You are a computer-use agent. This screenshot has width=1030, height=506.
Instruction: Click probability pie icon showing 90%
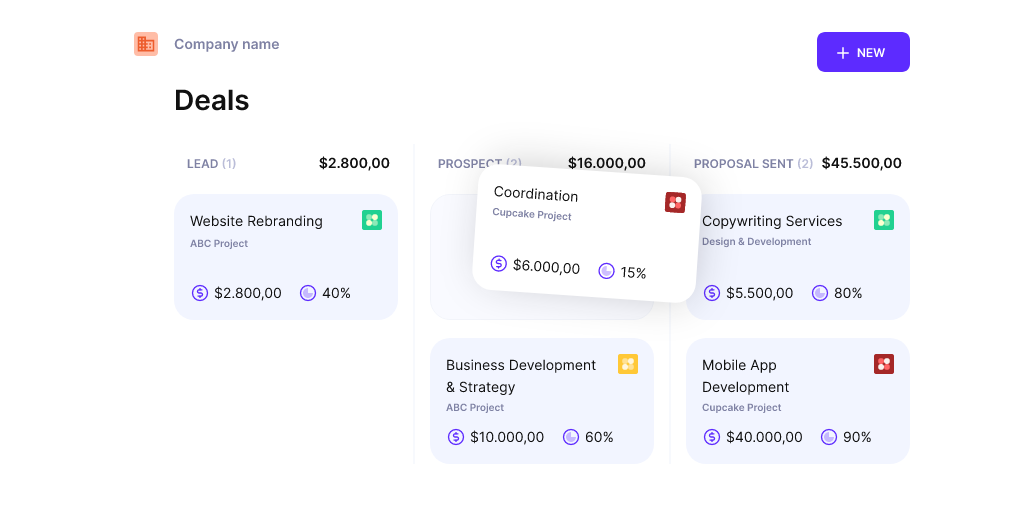click(x=829, y=437)
